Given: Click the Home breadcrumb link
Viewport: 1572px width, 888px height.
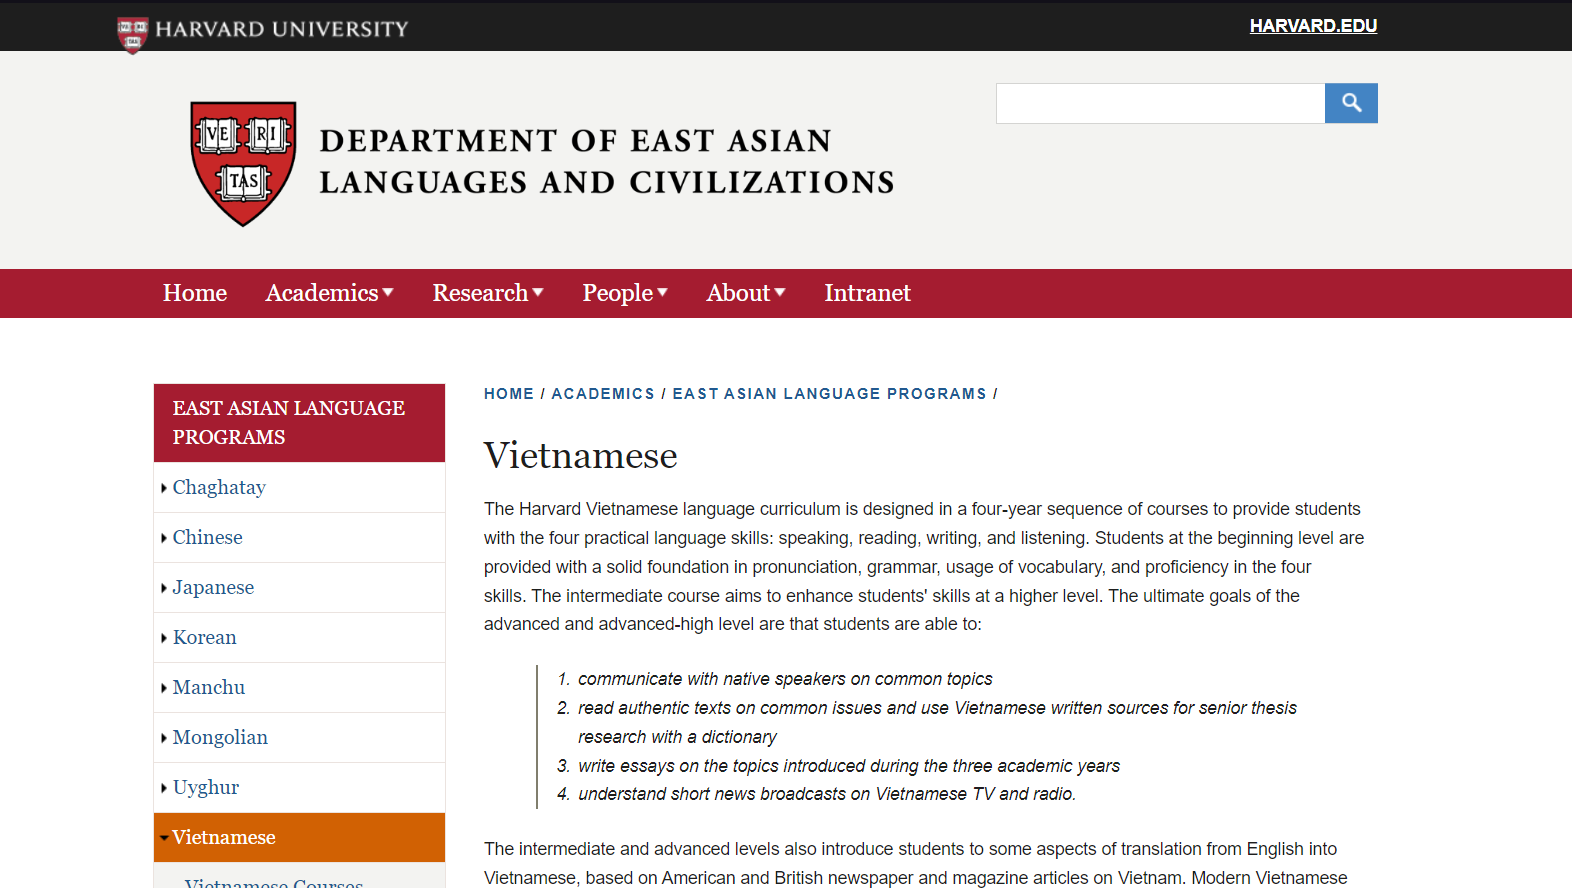Looking at the screenshot, I should 509,394.
